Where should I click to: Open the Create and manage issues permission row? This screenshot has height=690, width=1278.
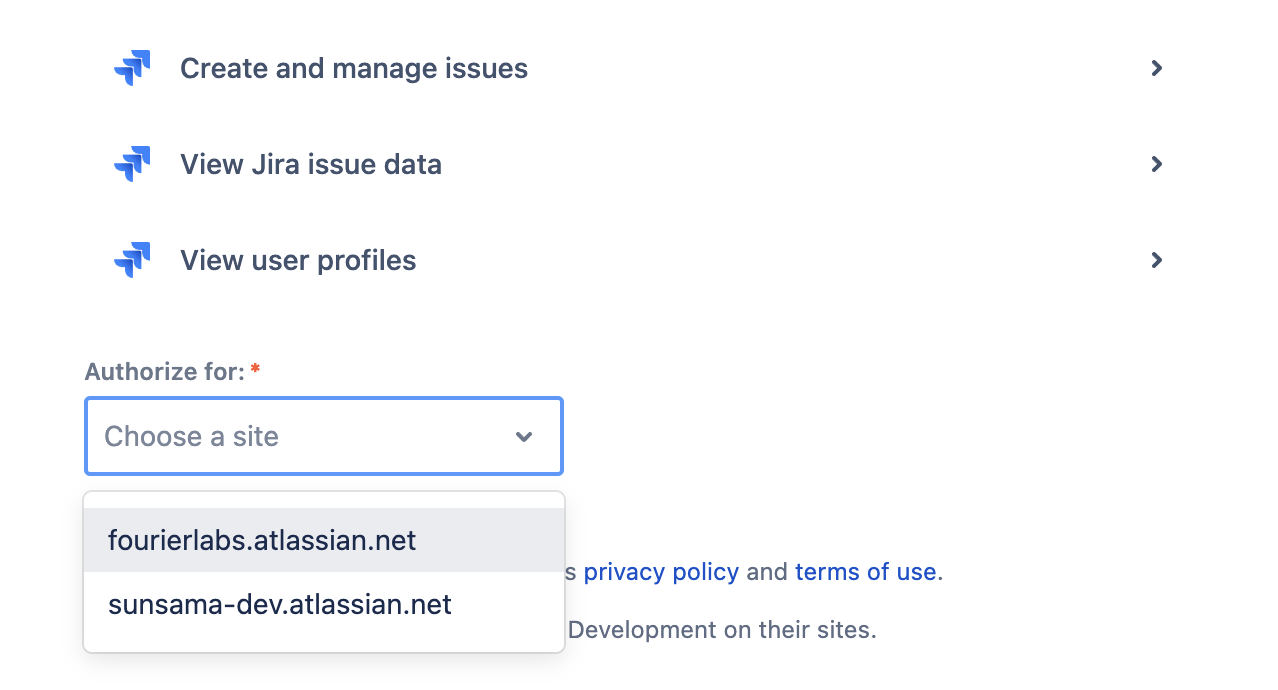(639, 68)
